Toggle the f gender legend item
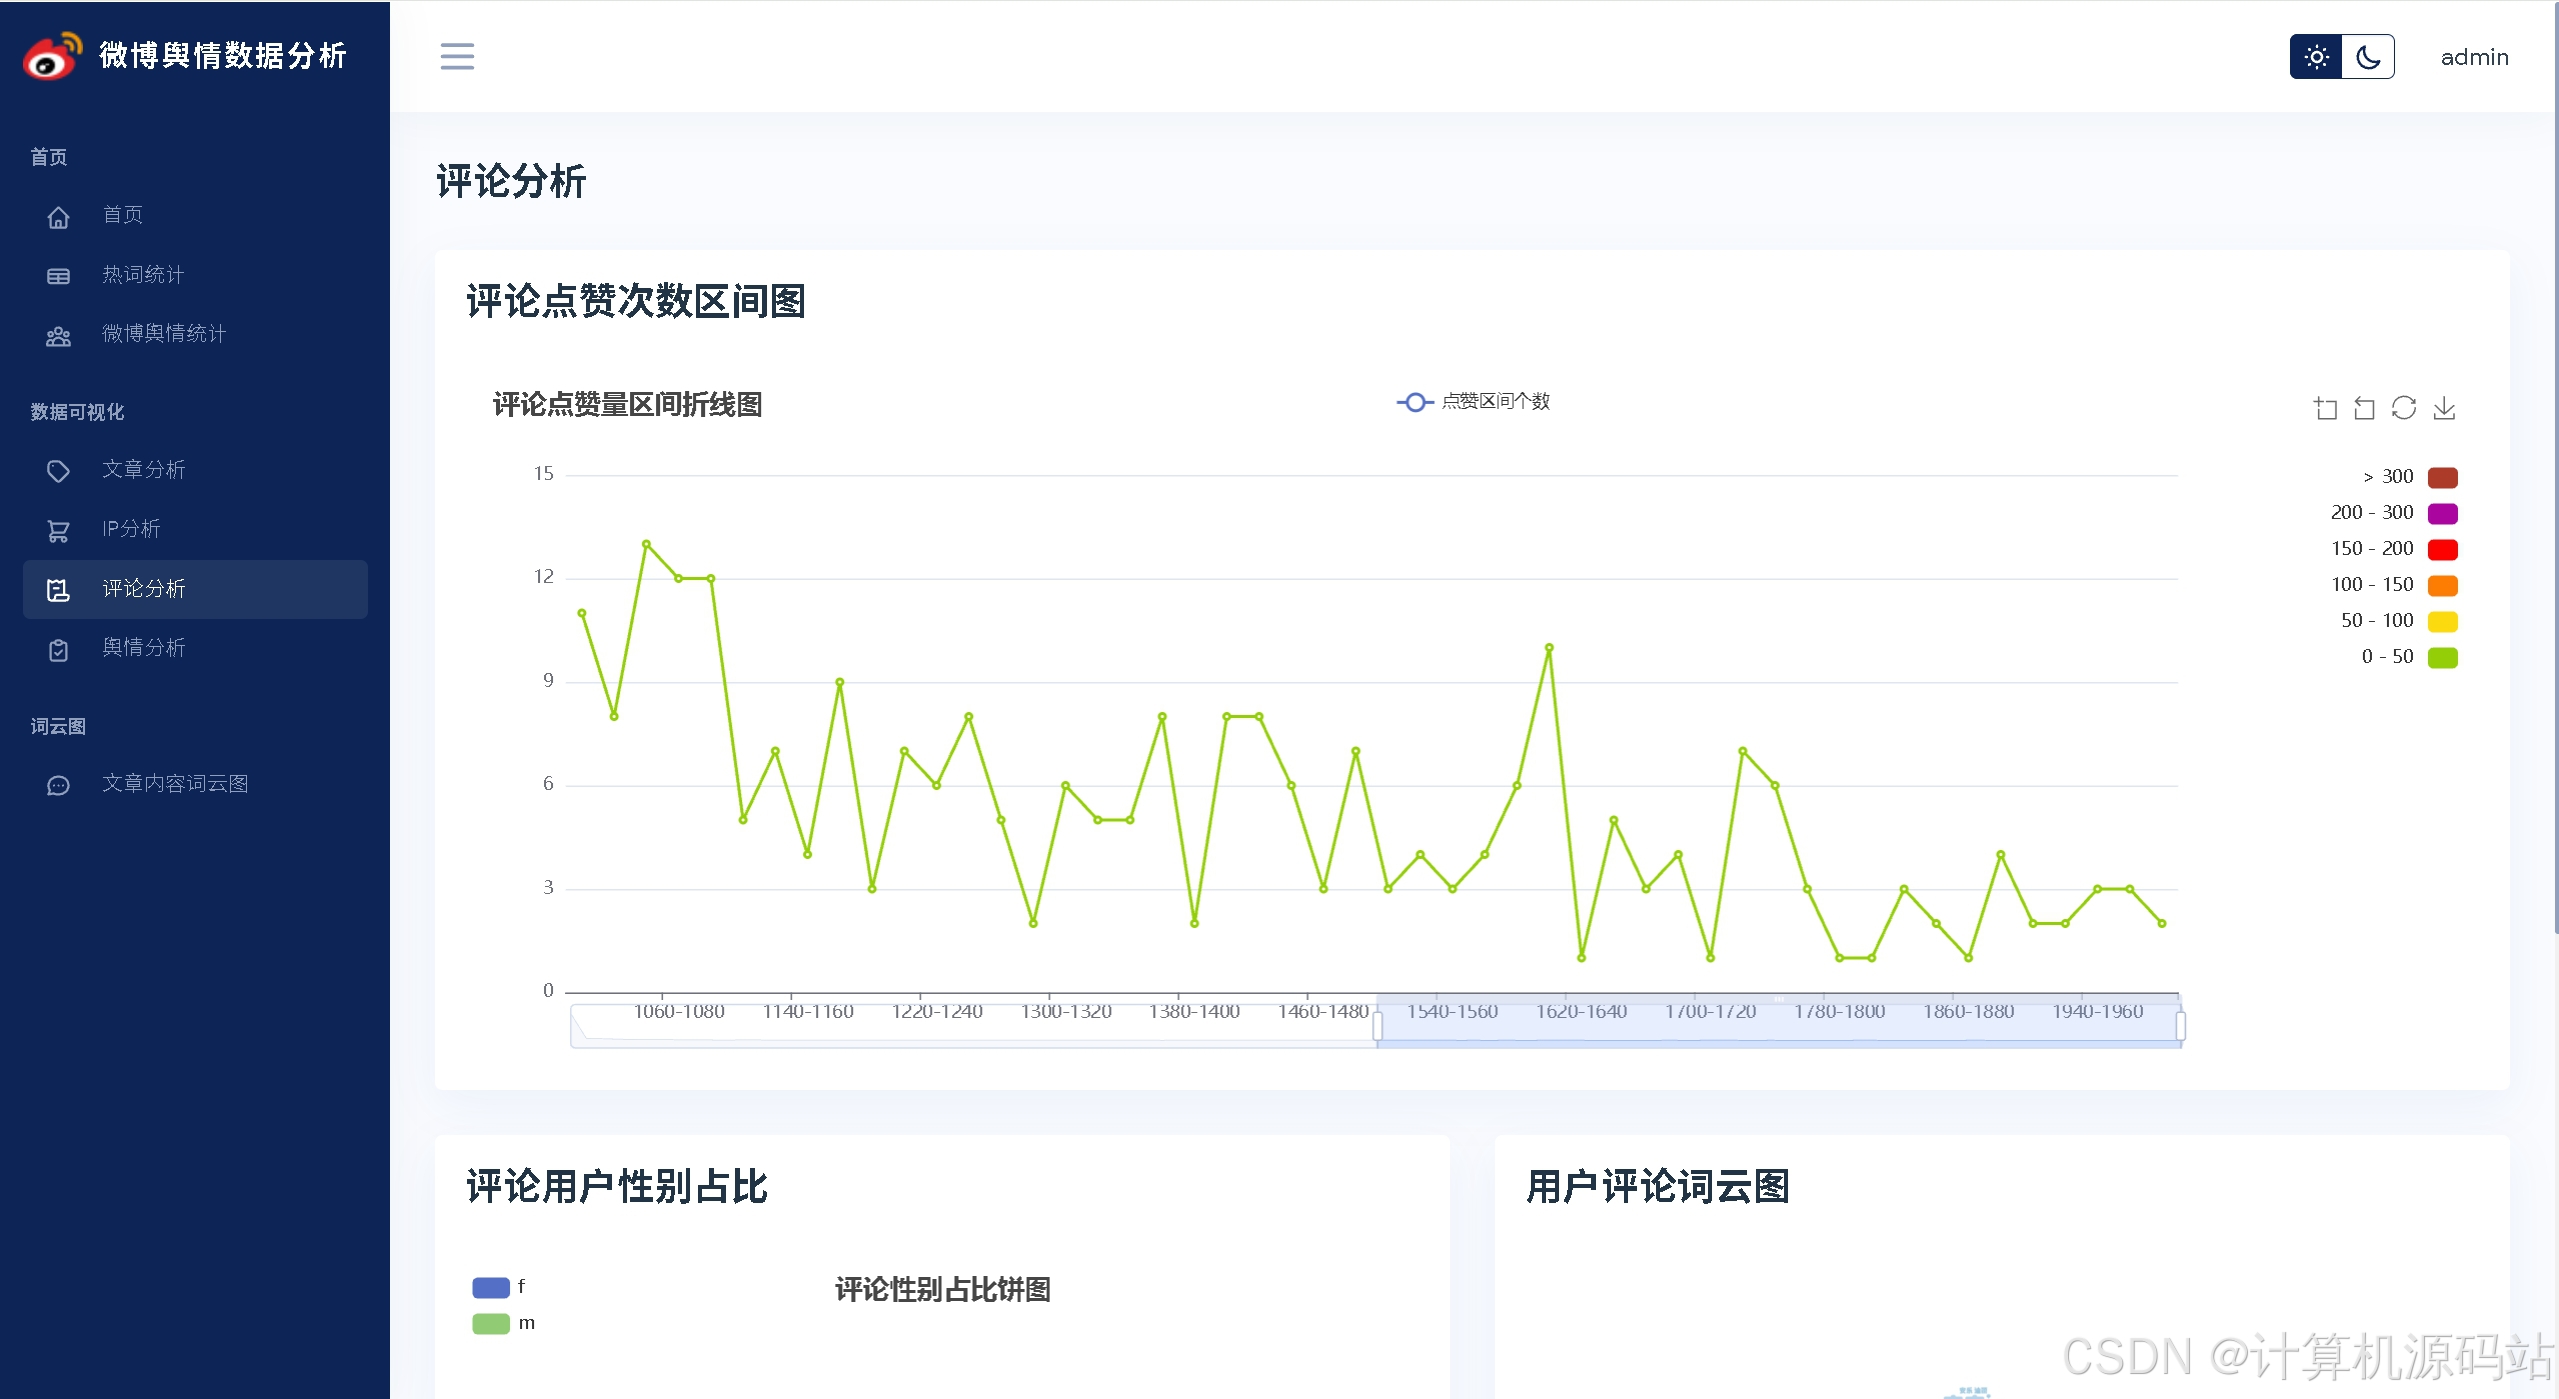The image size is (2559, 1399). point(491,1287)
